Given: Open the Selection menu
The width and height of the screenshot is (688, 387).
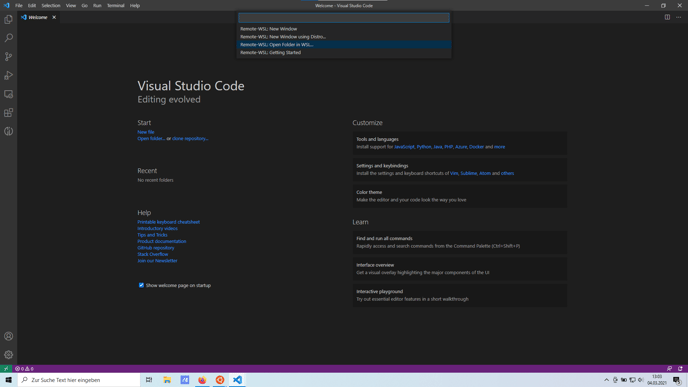Looking at the screenshot, I should [51, 6].
